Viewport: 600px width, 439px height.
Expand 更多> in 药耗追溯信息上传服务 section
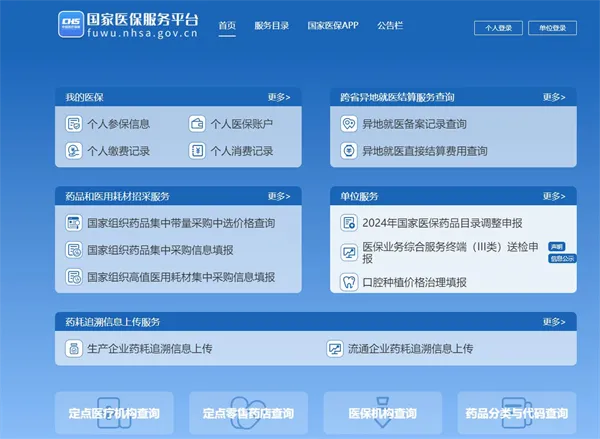[x=554, y=322]
